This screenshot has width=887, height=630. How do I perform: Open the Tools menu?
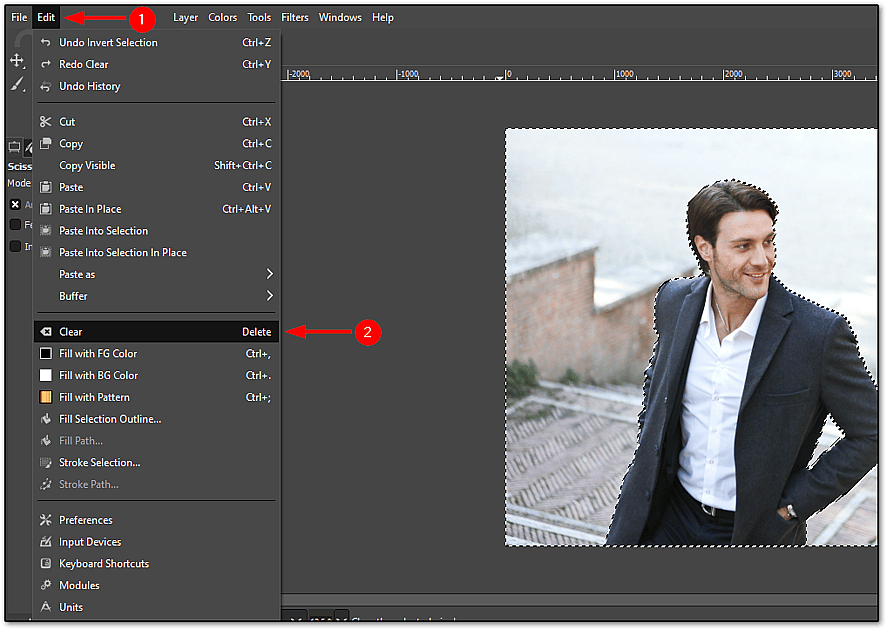pyautogui.click(x=259, y=18)
